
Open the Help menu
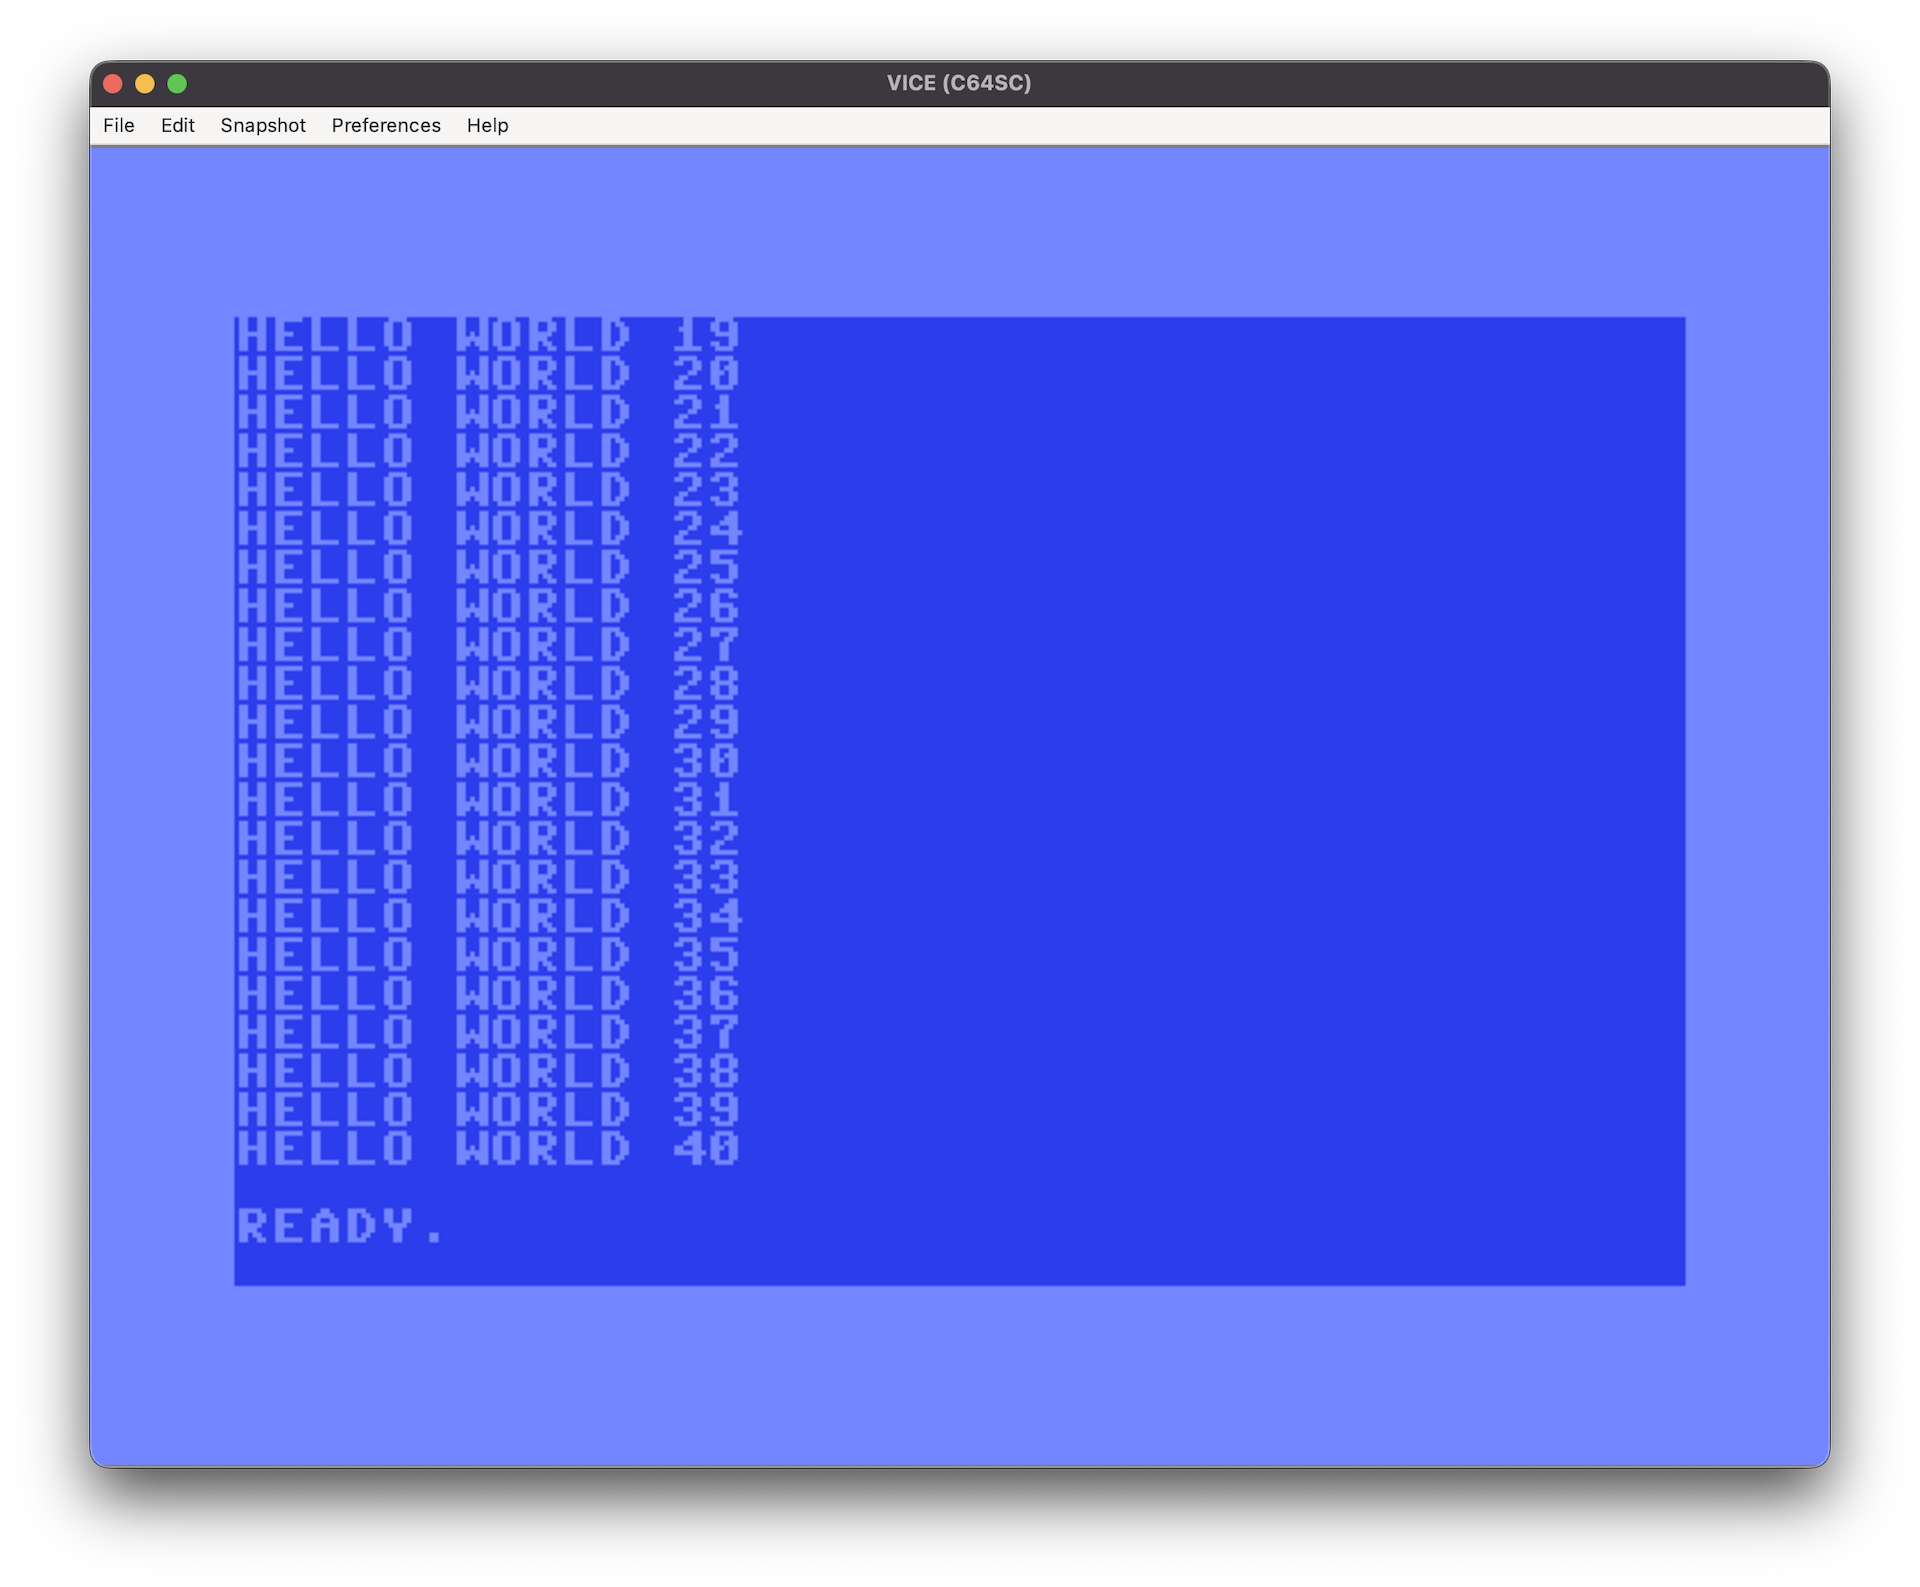(x=487, y=125)
